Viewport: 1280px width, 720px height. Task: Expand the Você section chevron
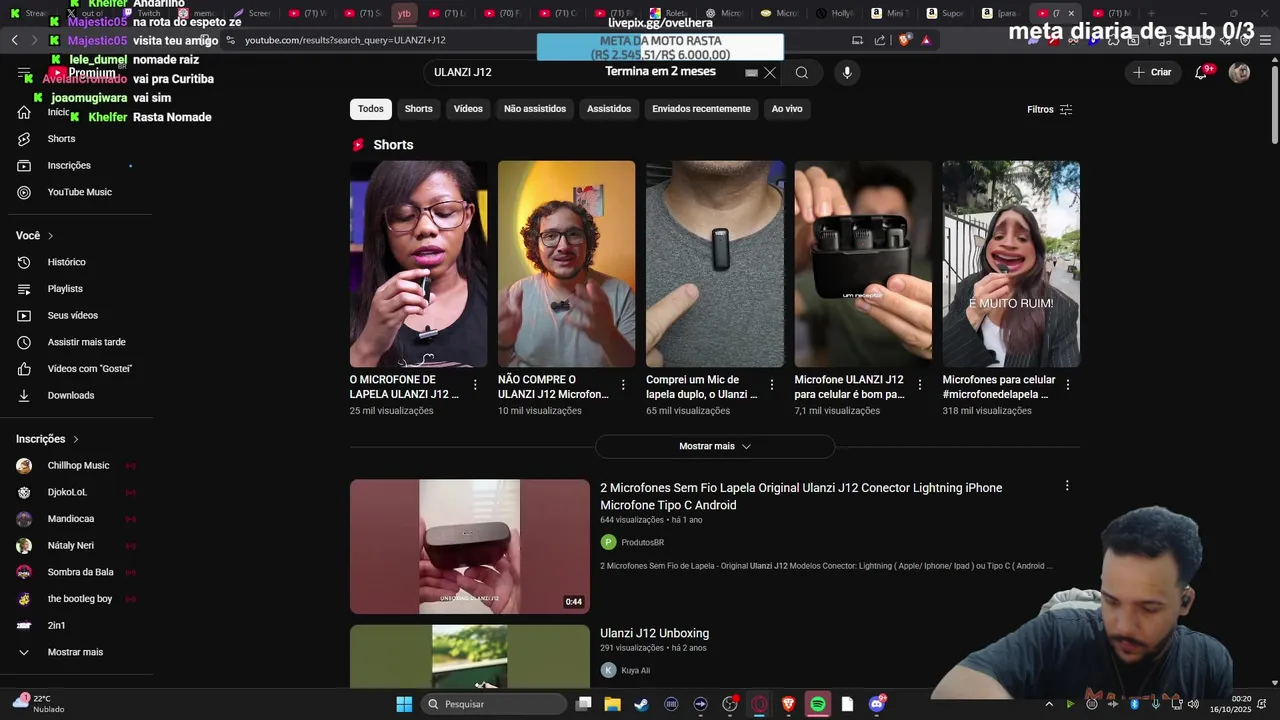click(x=50, y=236)
